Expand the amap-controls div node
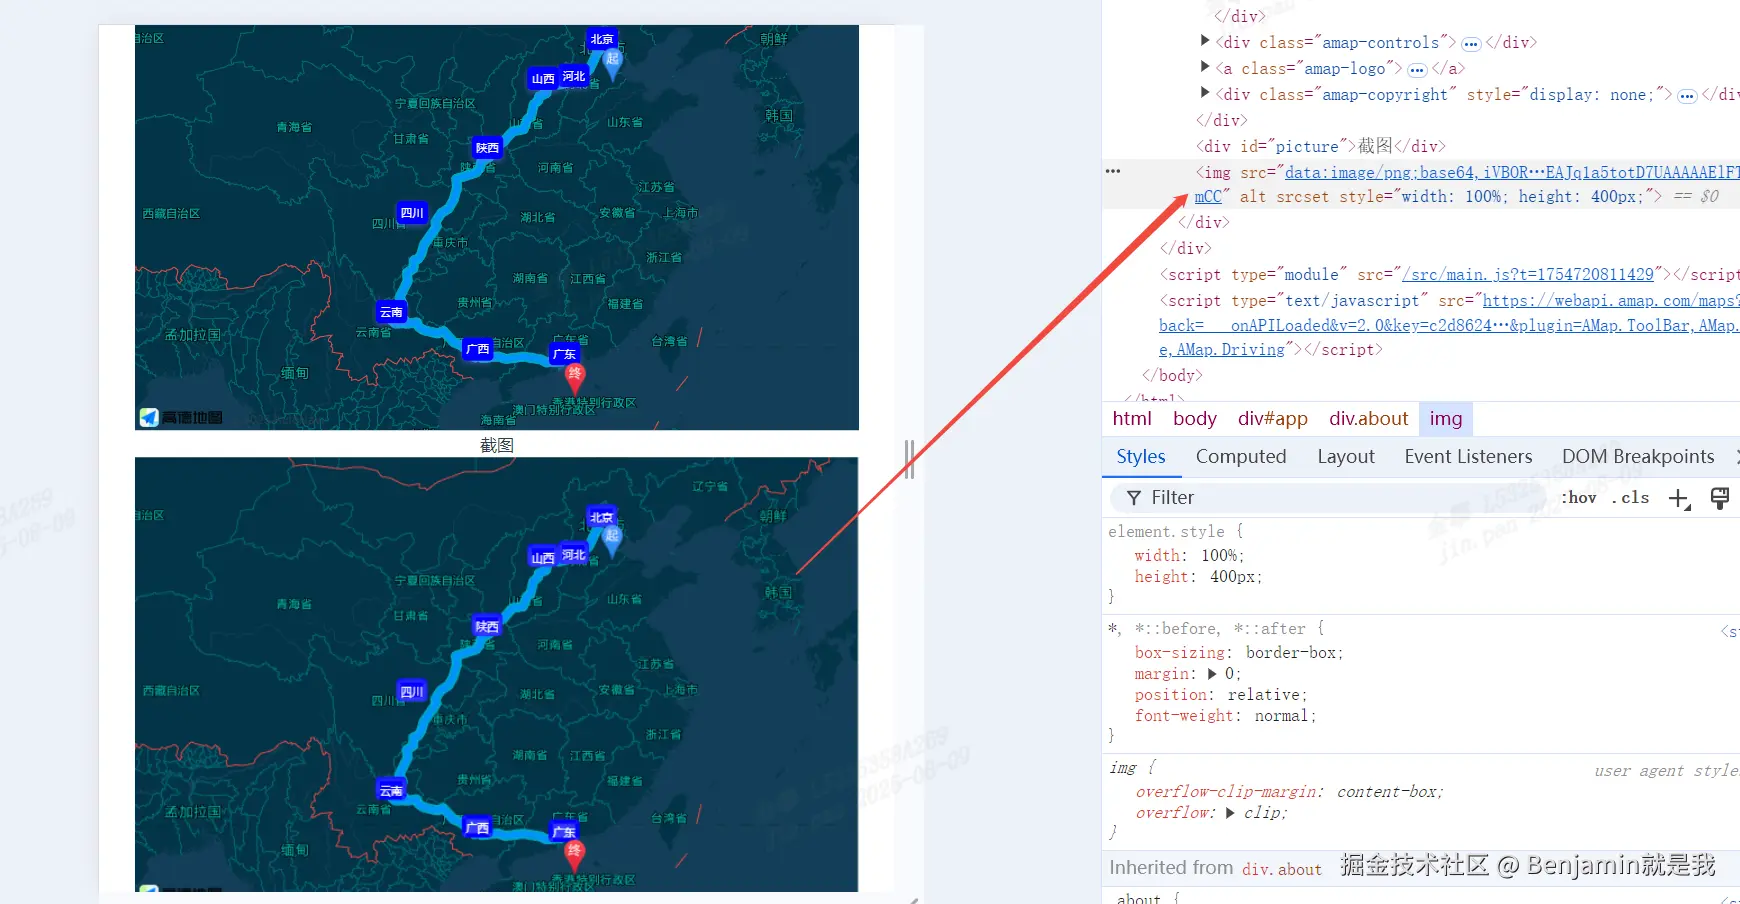This screenshot has height=904, width=1740. click(1205, 41)
